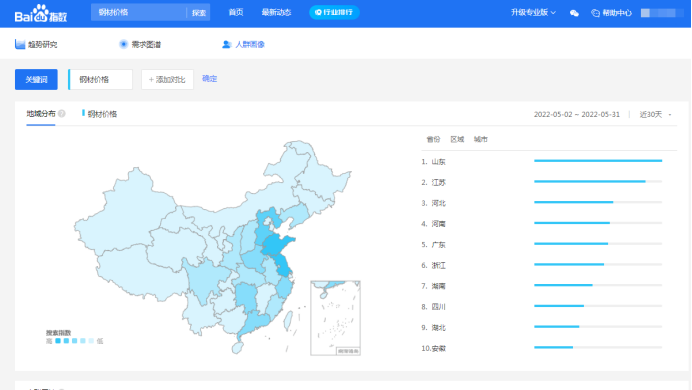Screen dimensions: 692x390
Task: Click the lightest search index legend swatch
Action: (91, 341)
